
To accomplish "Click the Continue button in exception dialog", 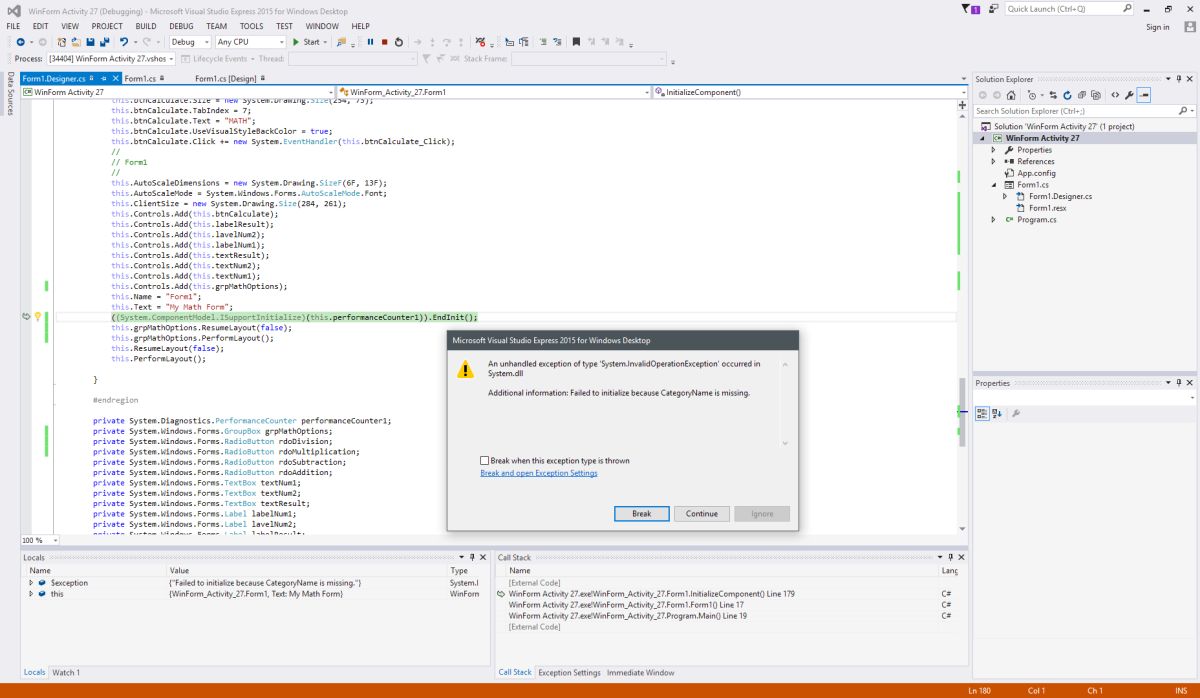I will pos(701,514).
